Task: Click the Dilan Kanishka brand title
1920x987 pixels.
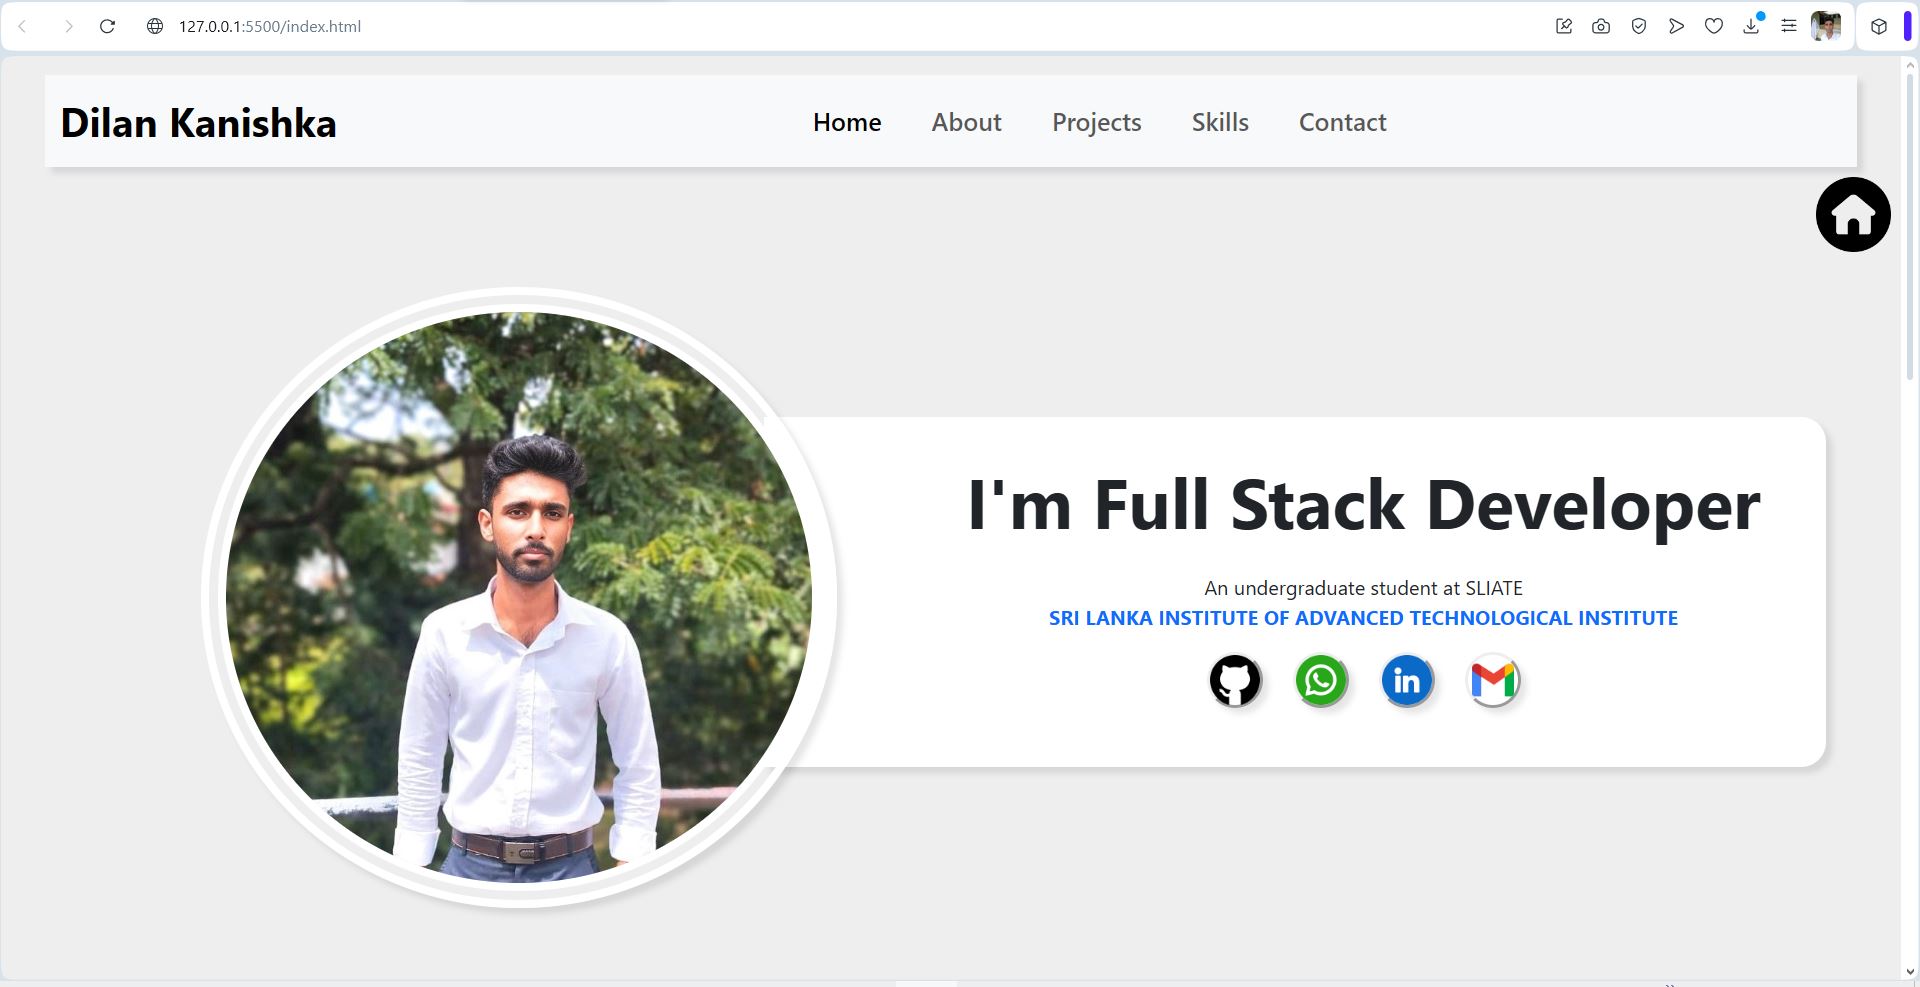Action: 198,123
